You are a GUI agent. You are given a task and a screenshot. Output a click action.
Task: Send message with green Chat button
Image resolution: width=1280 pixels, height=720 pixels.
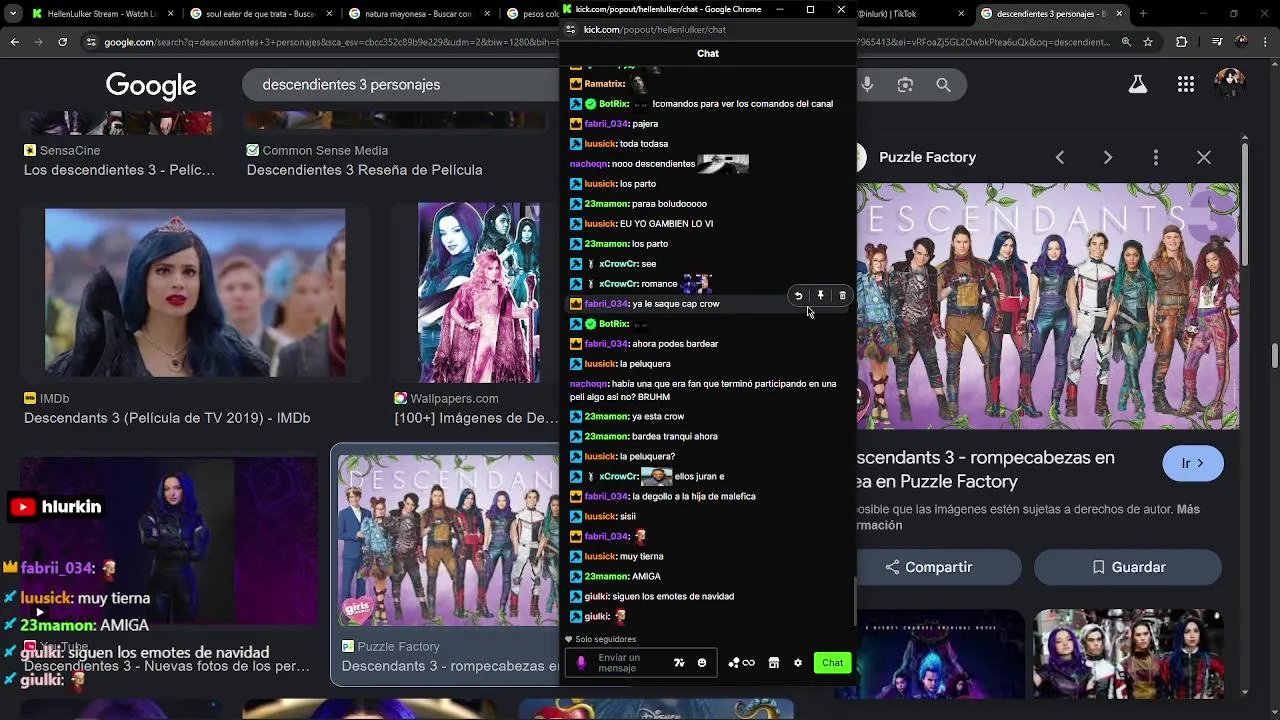[x=833, y=663]
